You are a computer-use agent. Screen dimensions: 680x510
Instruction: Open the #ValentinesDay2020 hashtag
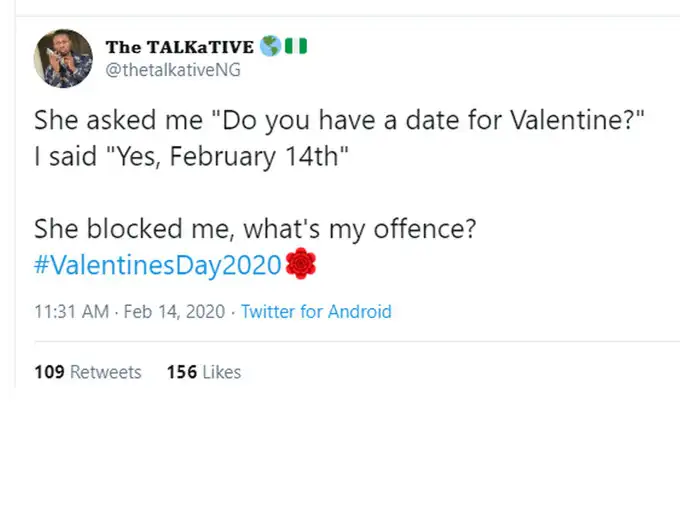point(157,265)
